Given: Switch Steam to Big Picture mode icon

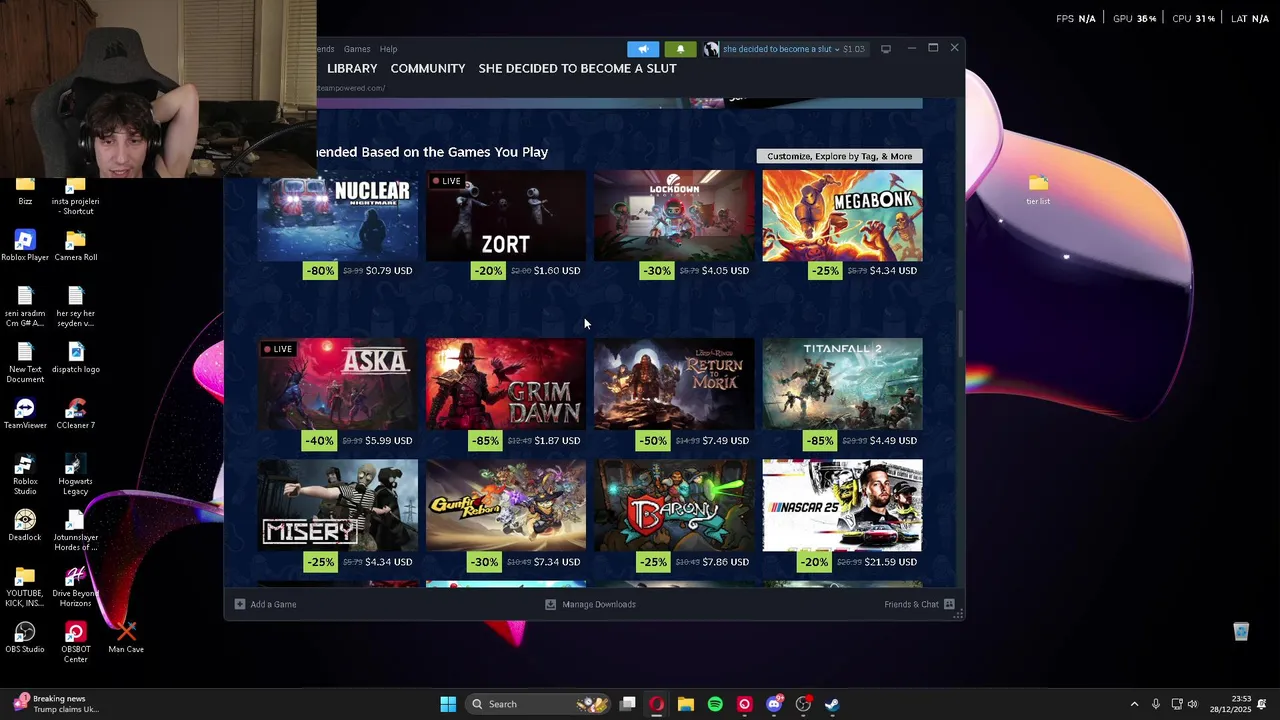Looking at the screenshot, I should coord(886,49).
